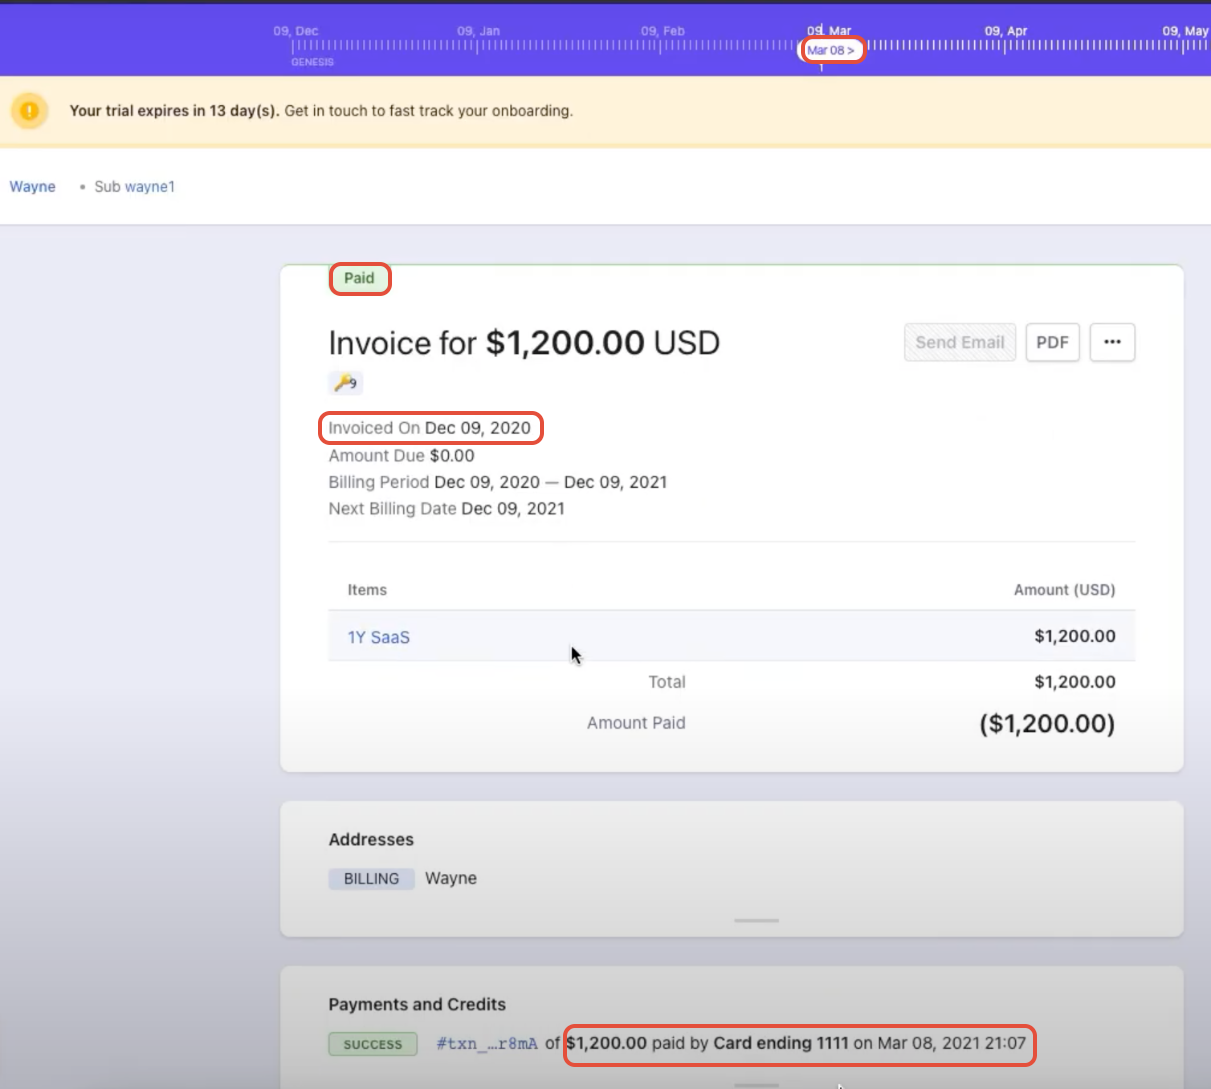Click the GENESIS label on timeline
Screen dimensions: 1211x1089
coord(312,62)
